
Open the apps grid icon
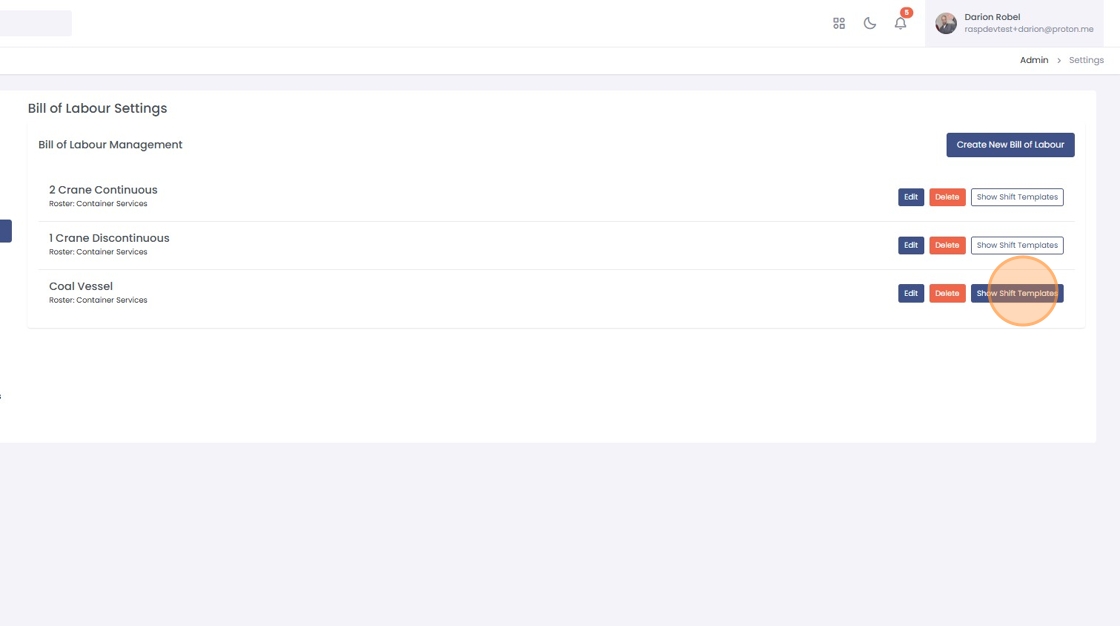tap(839, 23)
